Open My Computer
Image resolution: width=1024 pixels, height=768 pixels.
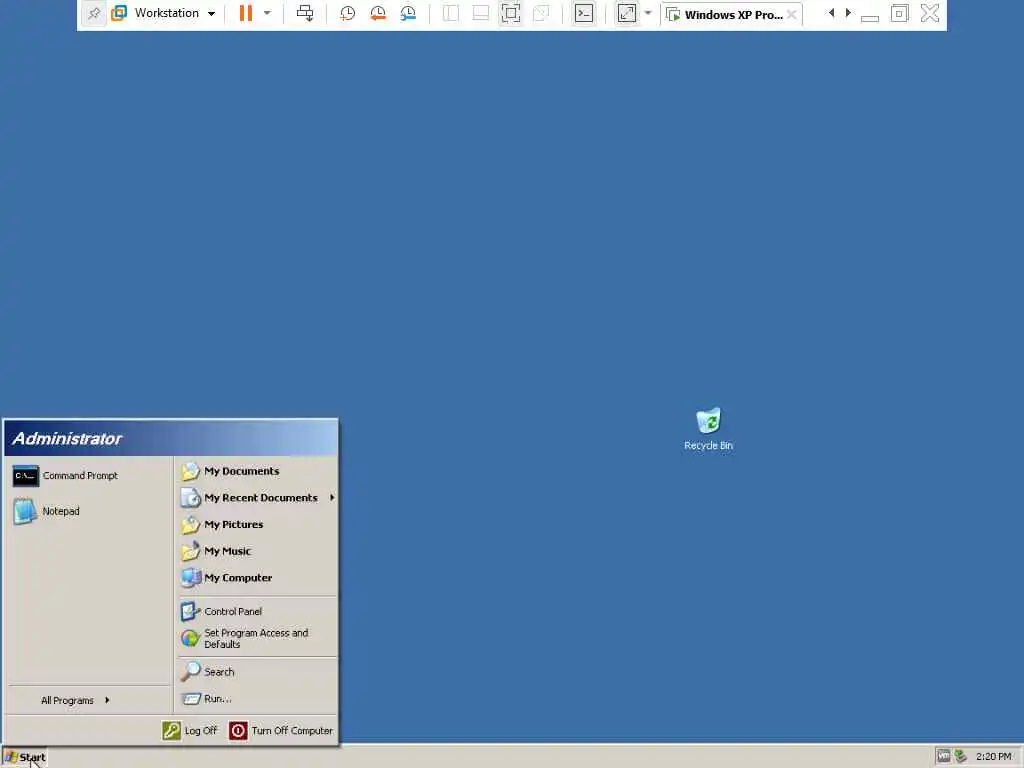(x=258, y=578)
